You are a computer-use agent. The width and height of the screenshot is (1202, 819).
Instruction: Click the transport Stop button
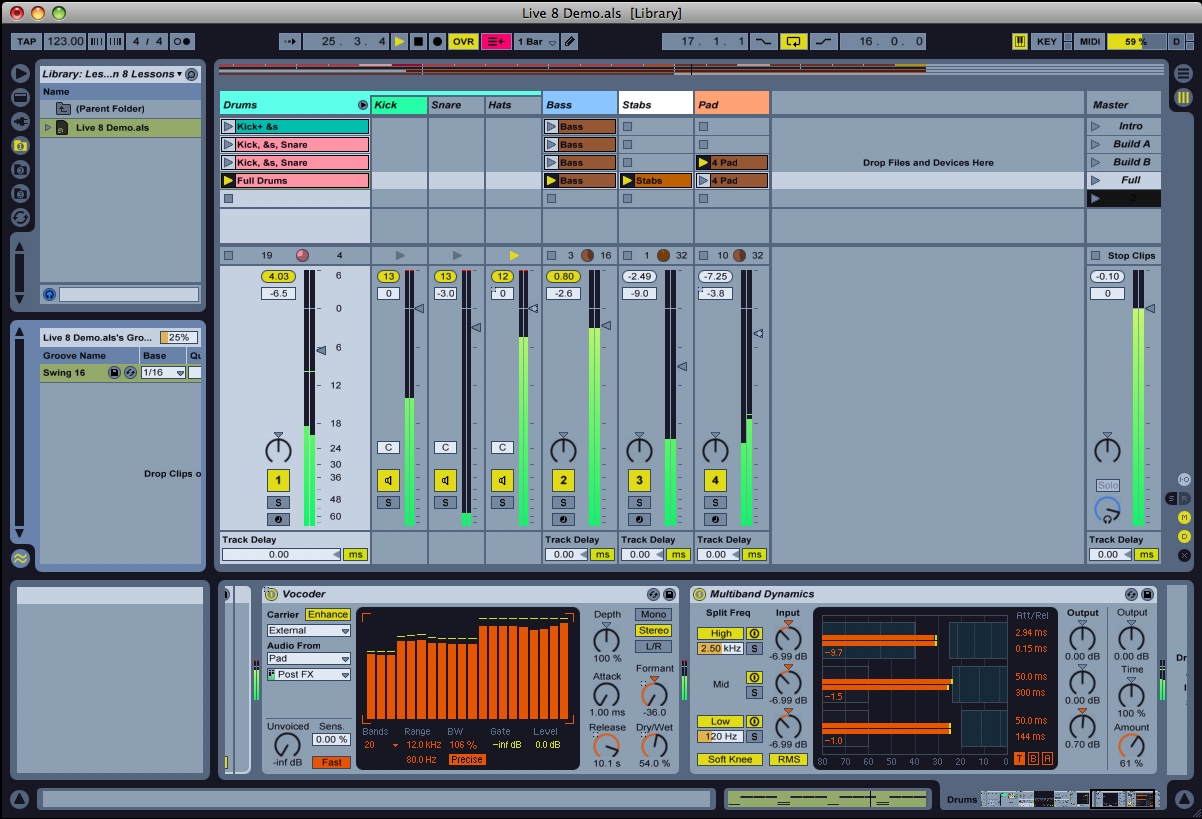tap(418, 41)
